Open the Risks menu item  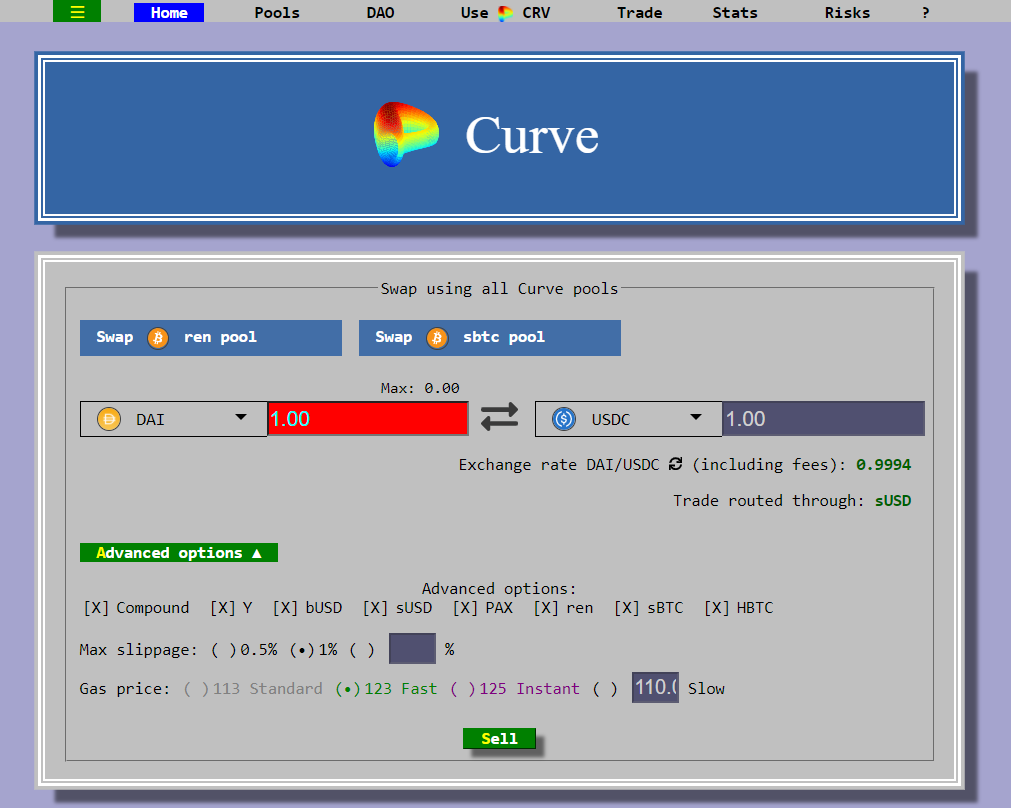point(847,13)
